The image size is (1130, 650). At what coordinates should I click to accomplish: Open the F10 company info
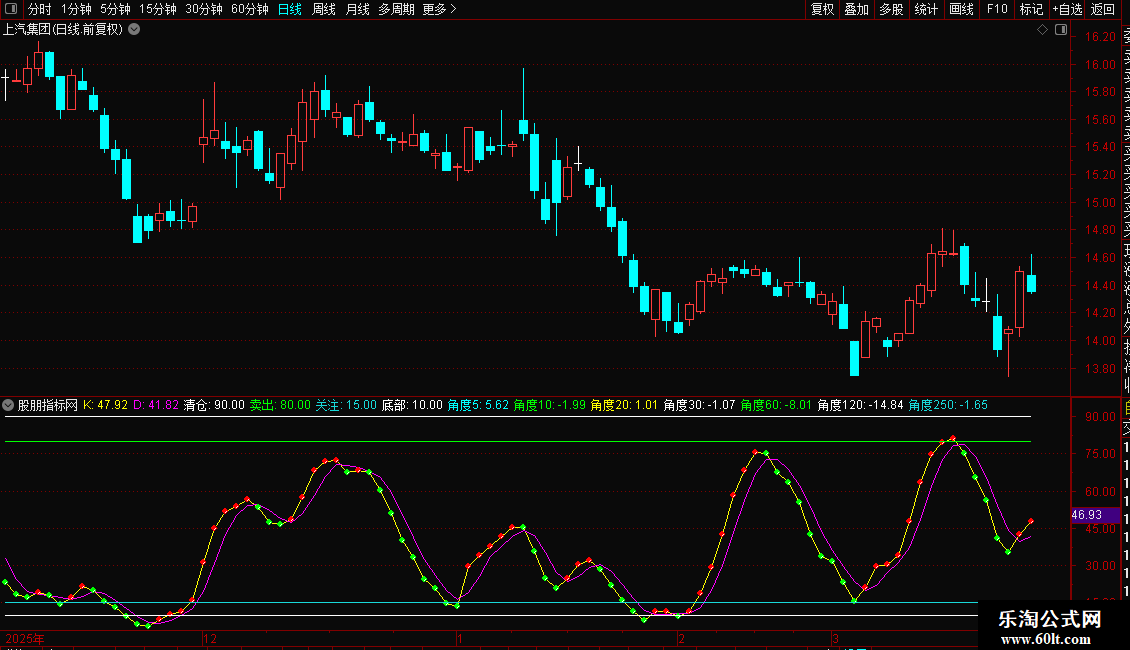pos(997,9)
